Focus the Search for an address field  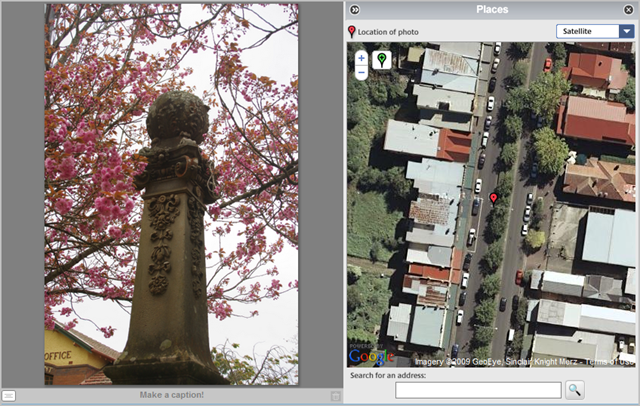coord(478,390)
